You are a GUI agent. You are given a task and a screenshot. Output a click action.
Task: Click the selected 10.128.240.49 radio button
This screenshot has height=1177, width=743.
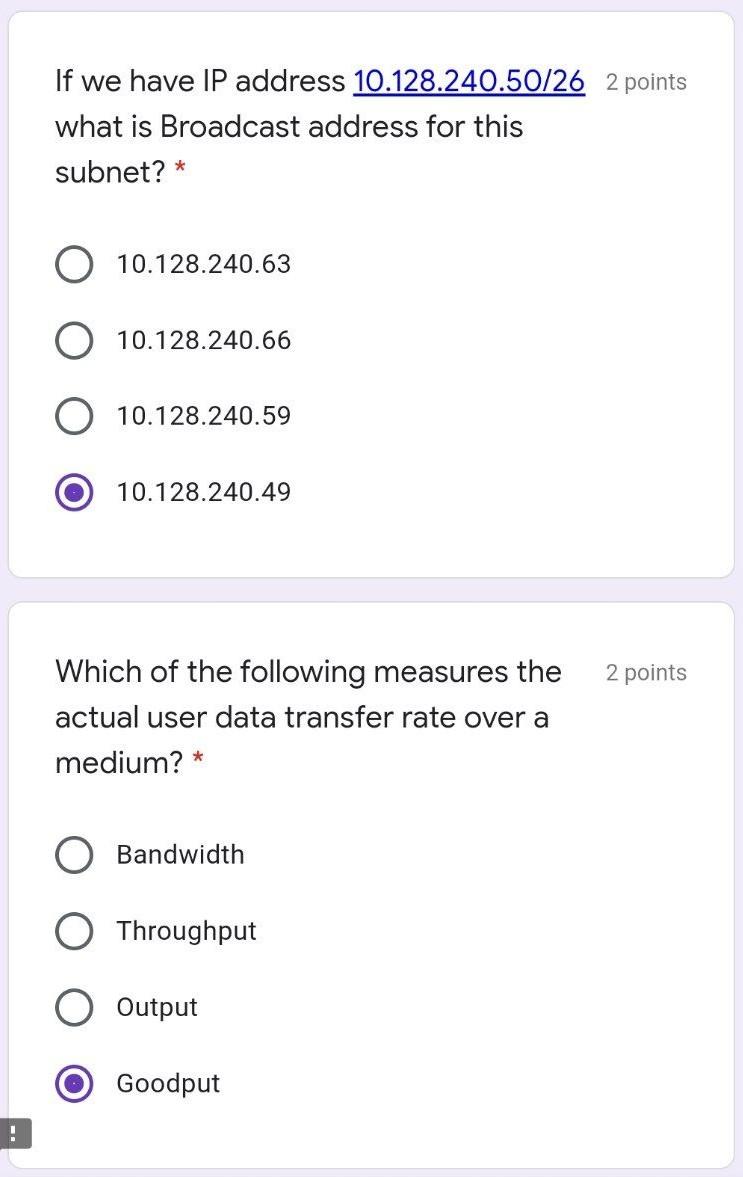point(74,492)
